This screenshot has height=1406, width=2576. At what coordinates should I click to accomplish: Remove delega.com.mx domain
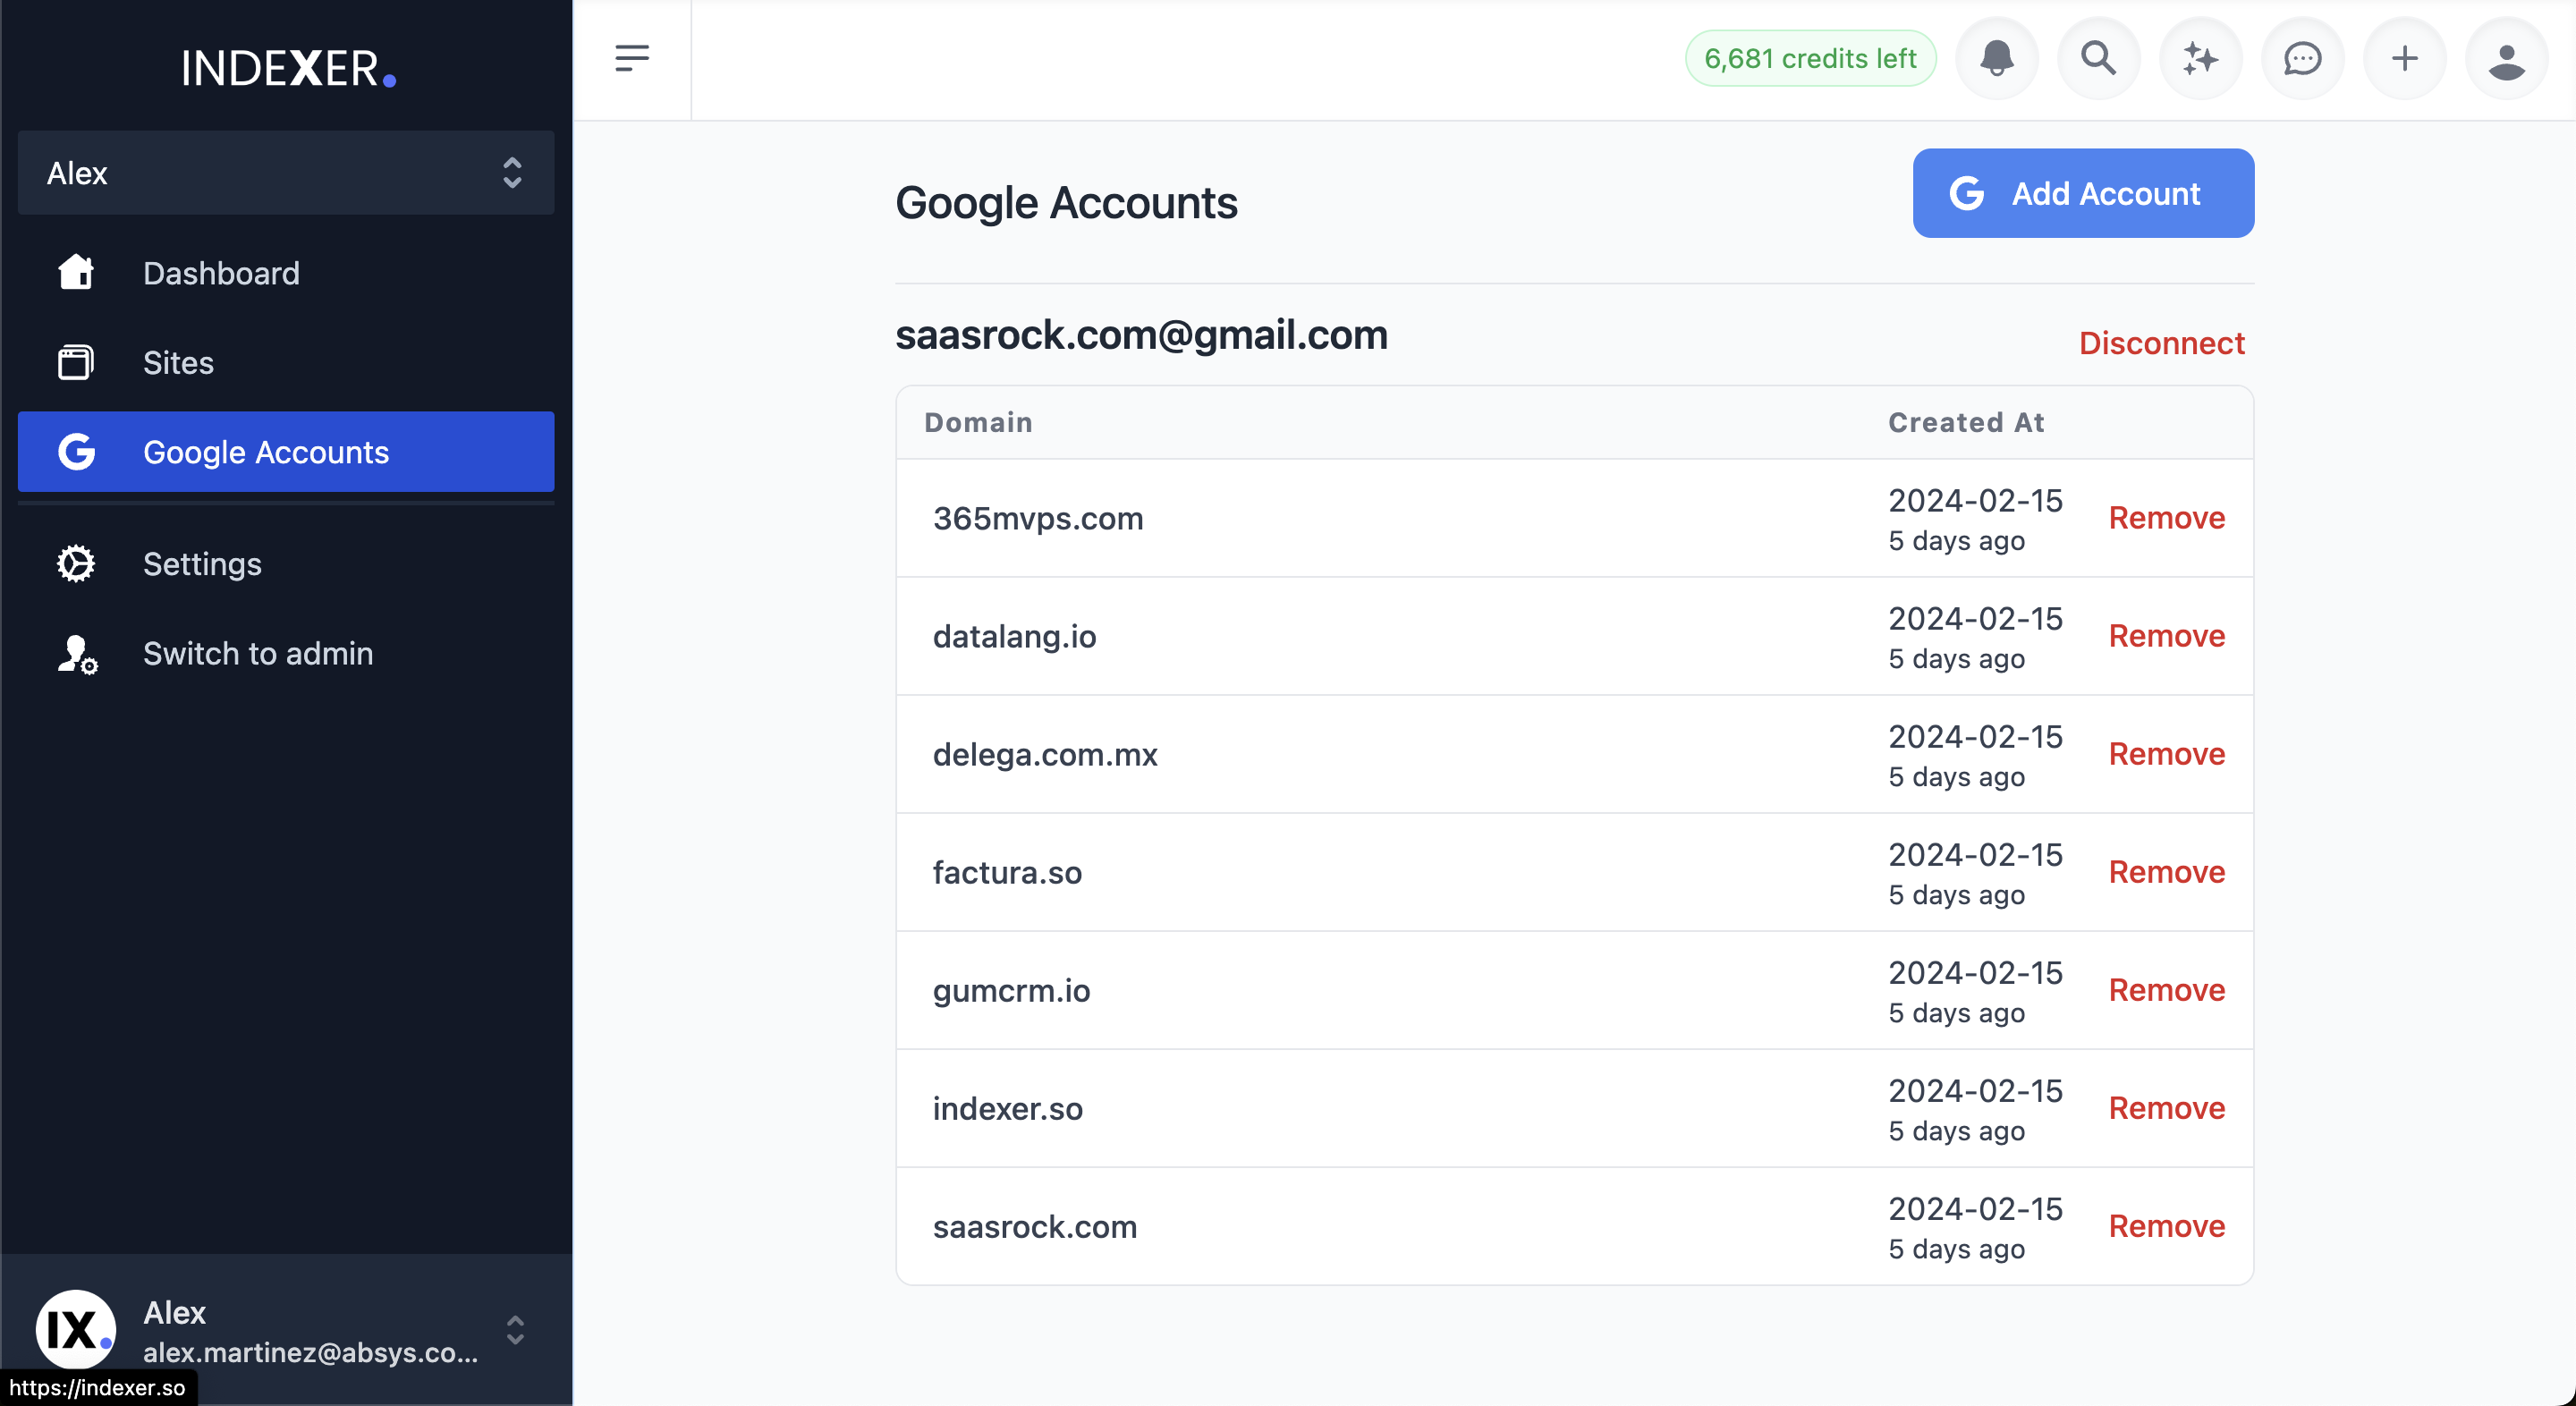click(x=2166, y=754)
